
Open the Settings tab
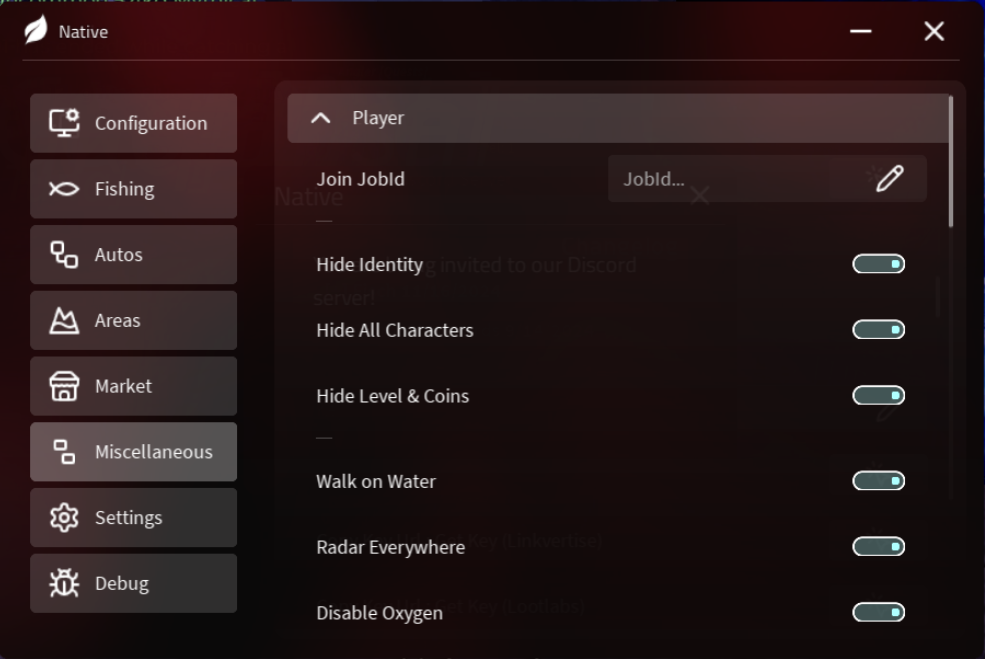[134, 518]
